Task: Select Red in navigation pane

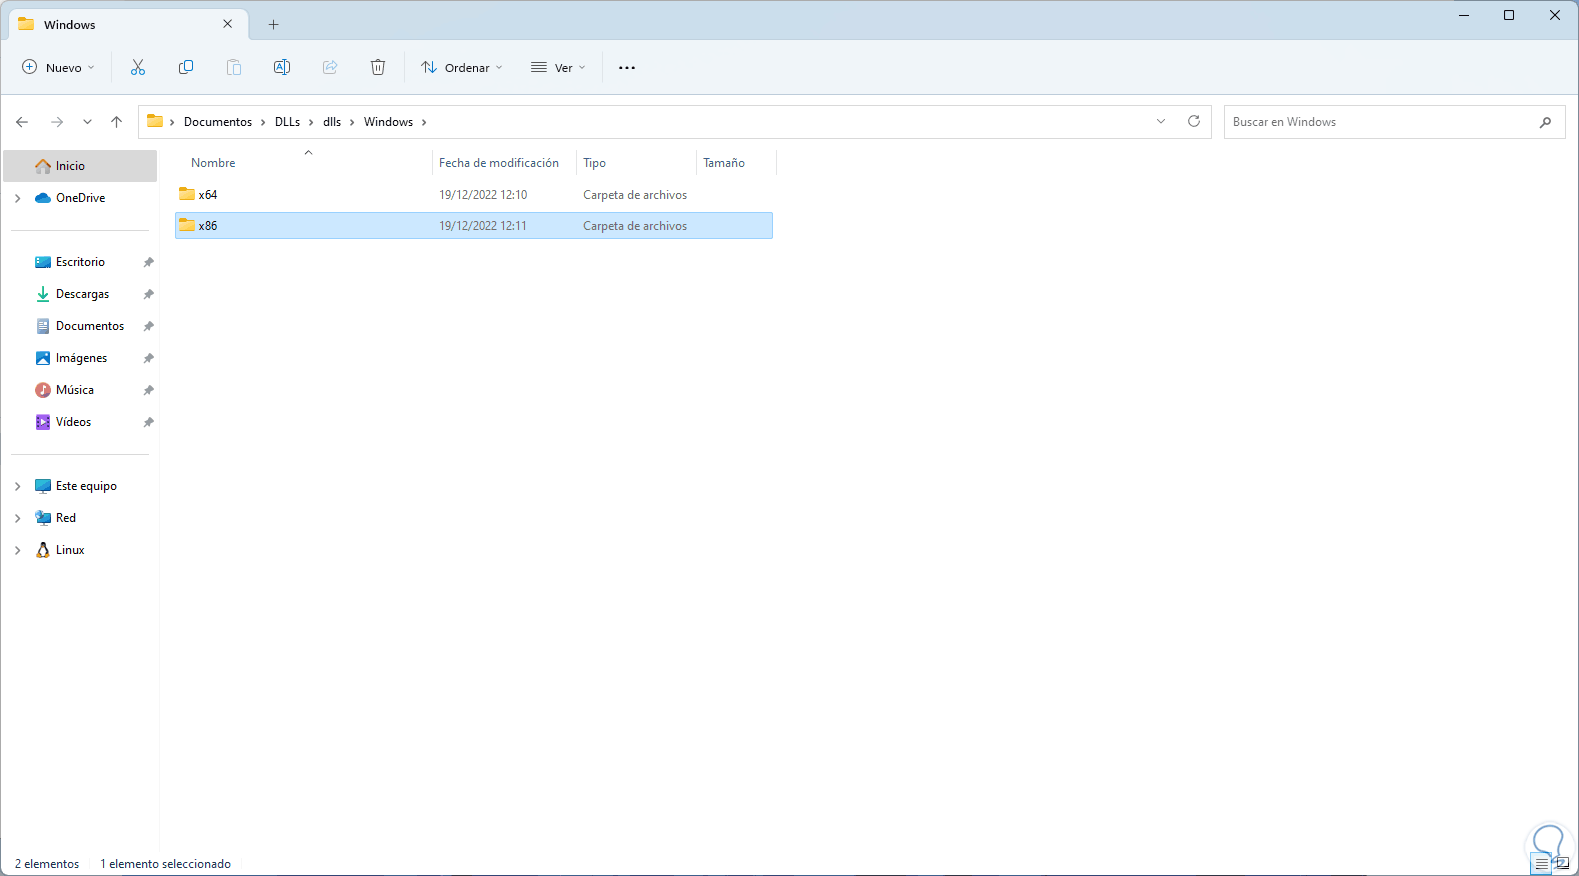Action: coord(66,518)
